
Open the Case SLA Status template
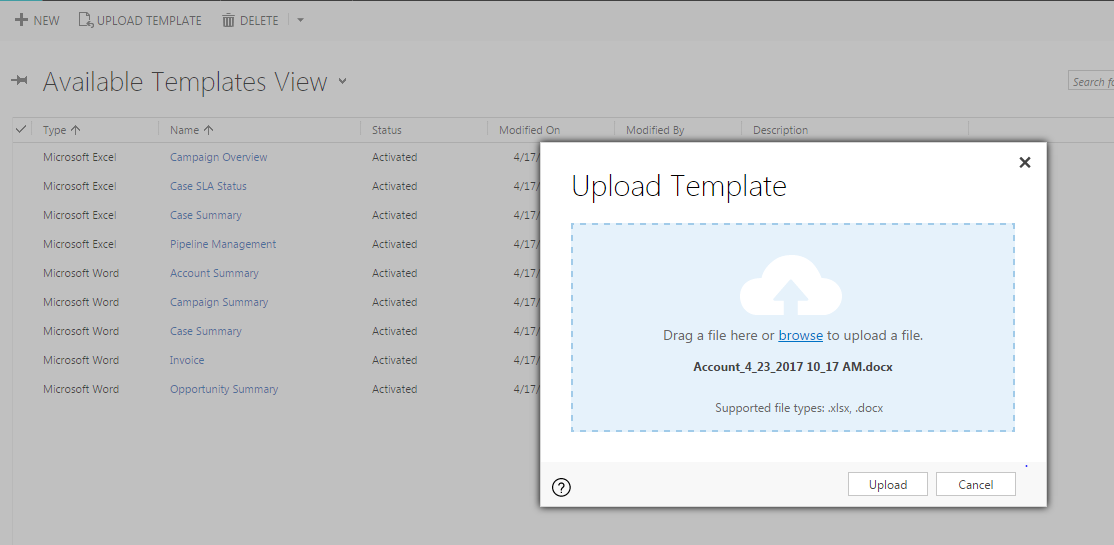click(x=208, y=186)
